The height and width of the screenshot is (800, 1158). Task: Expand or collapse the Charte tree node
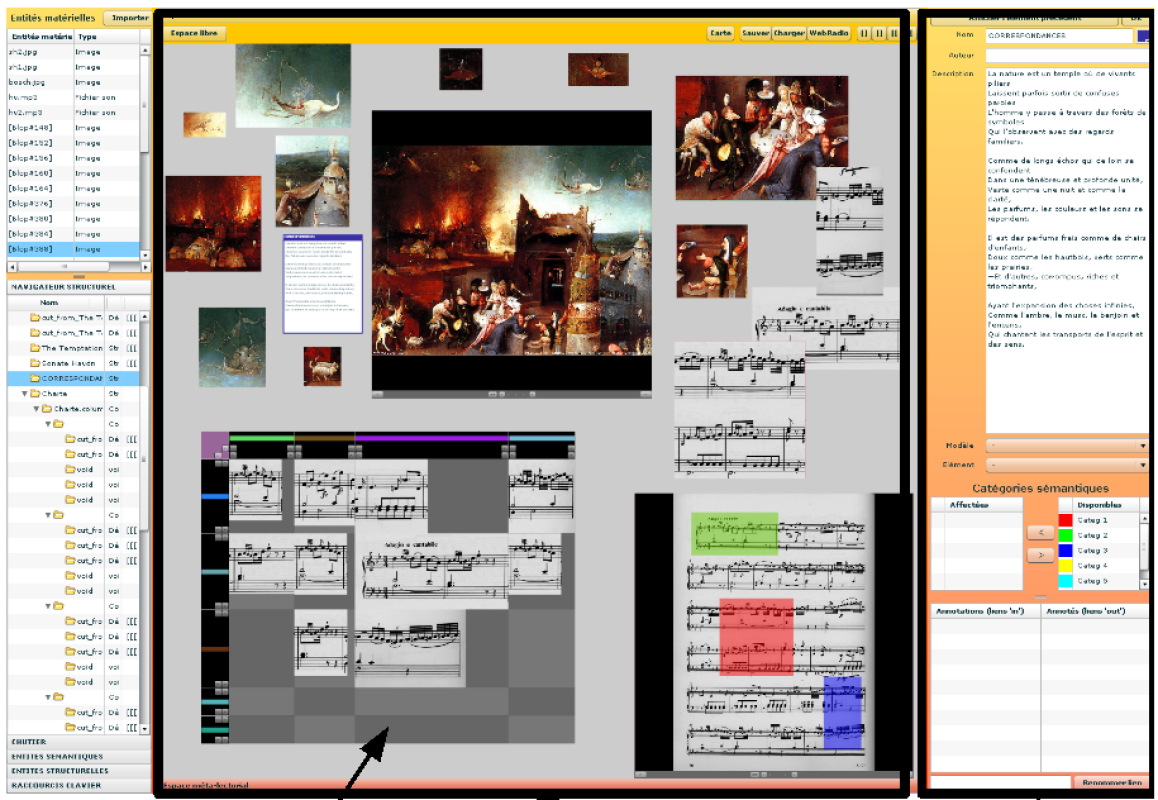pos(25,394)
